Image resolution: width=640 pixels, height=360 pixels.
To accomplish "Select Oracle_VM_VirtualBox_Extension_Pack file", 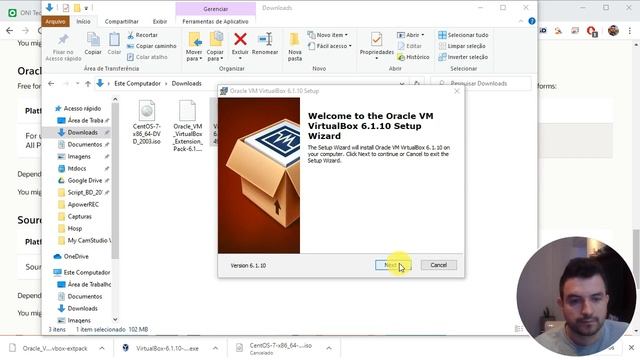I will tap(188, 126).
